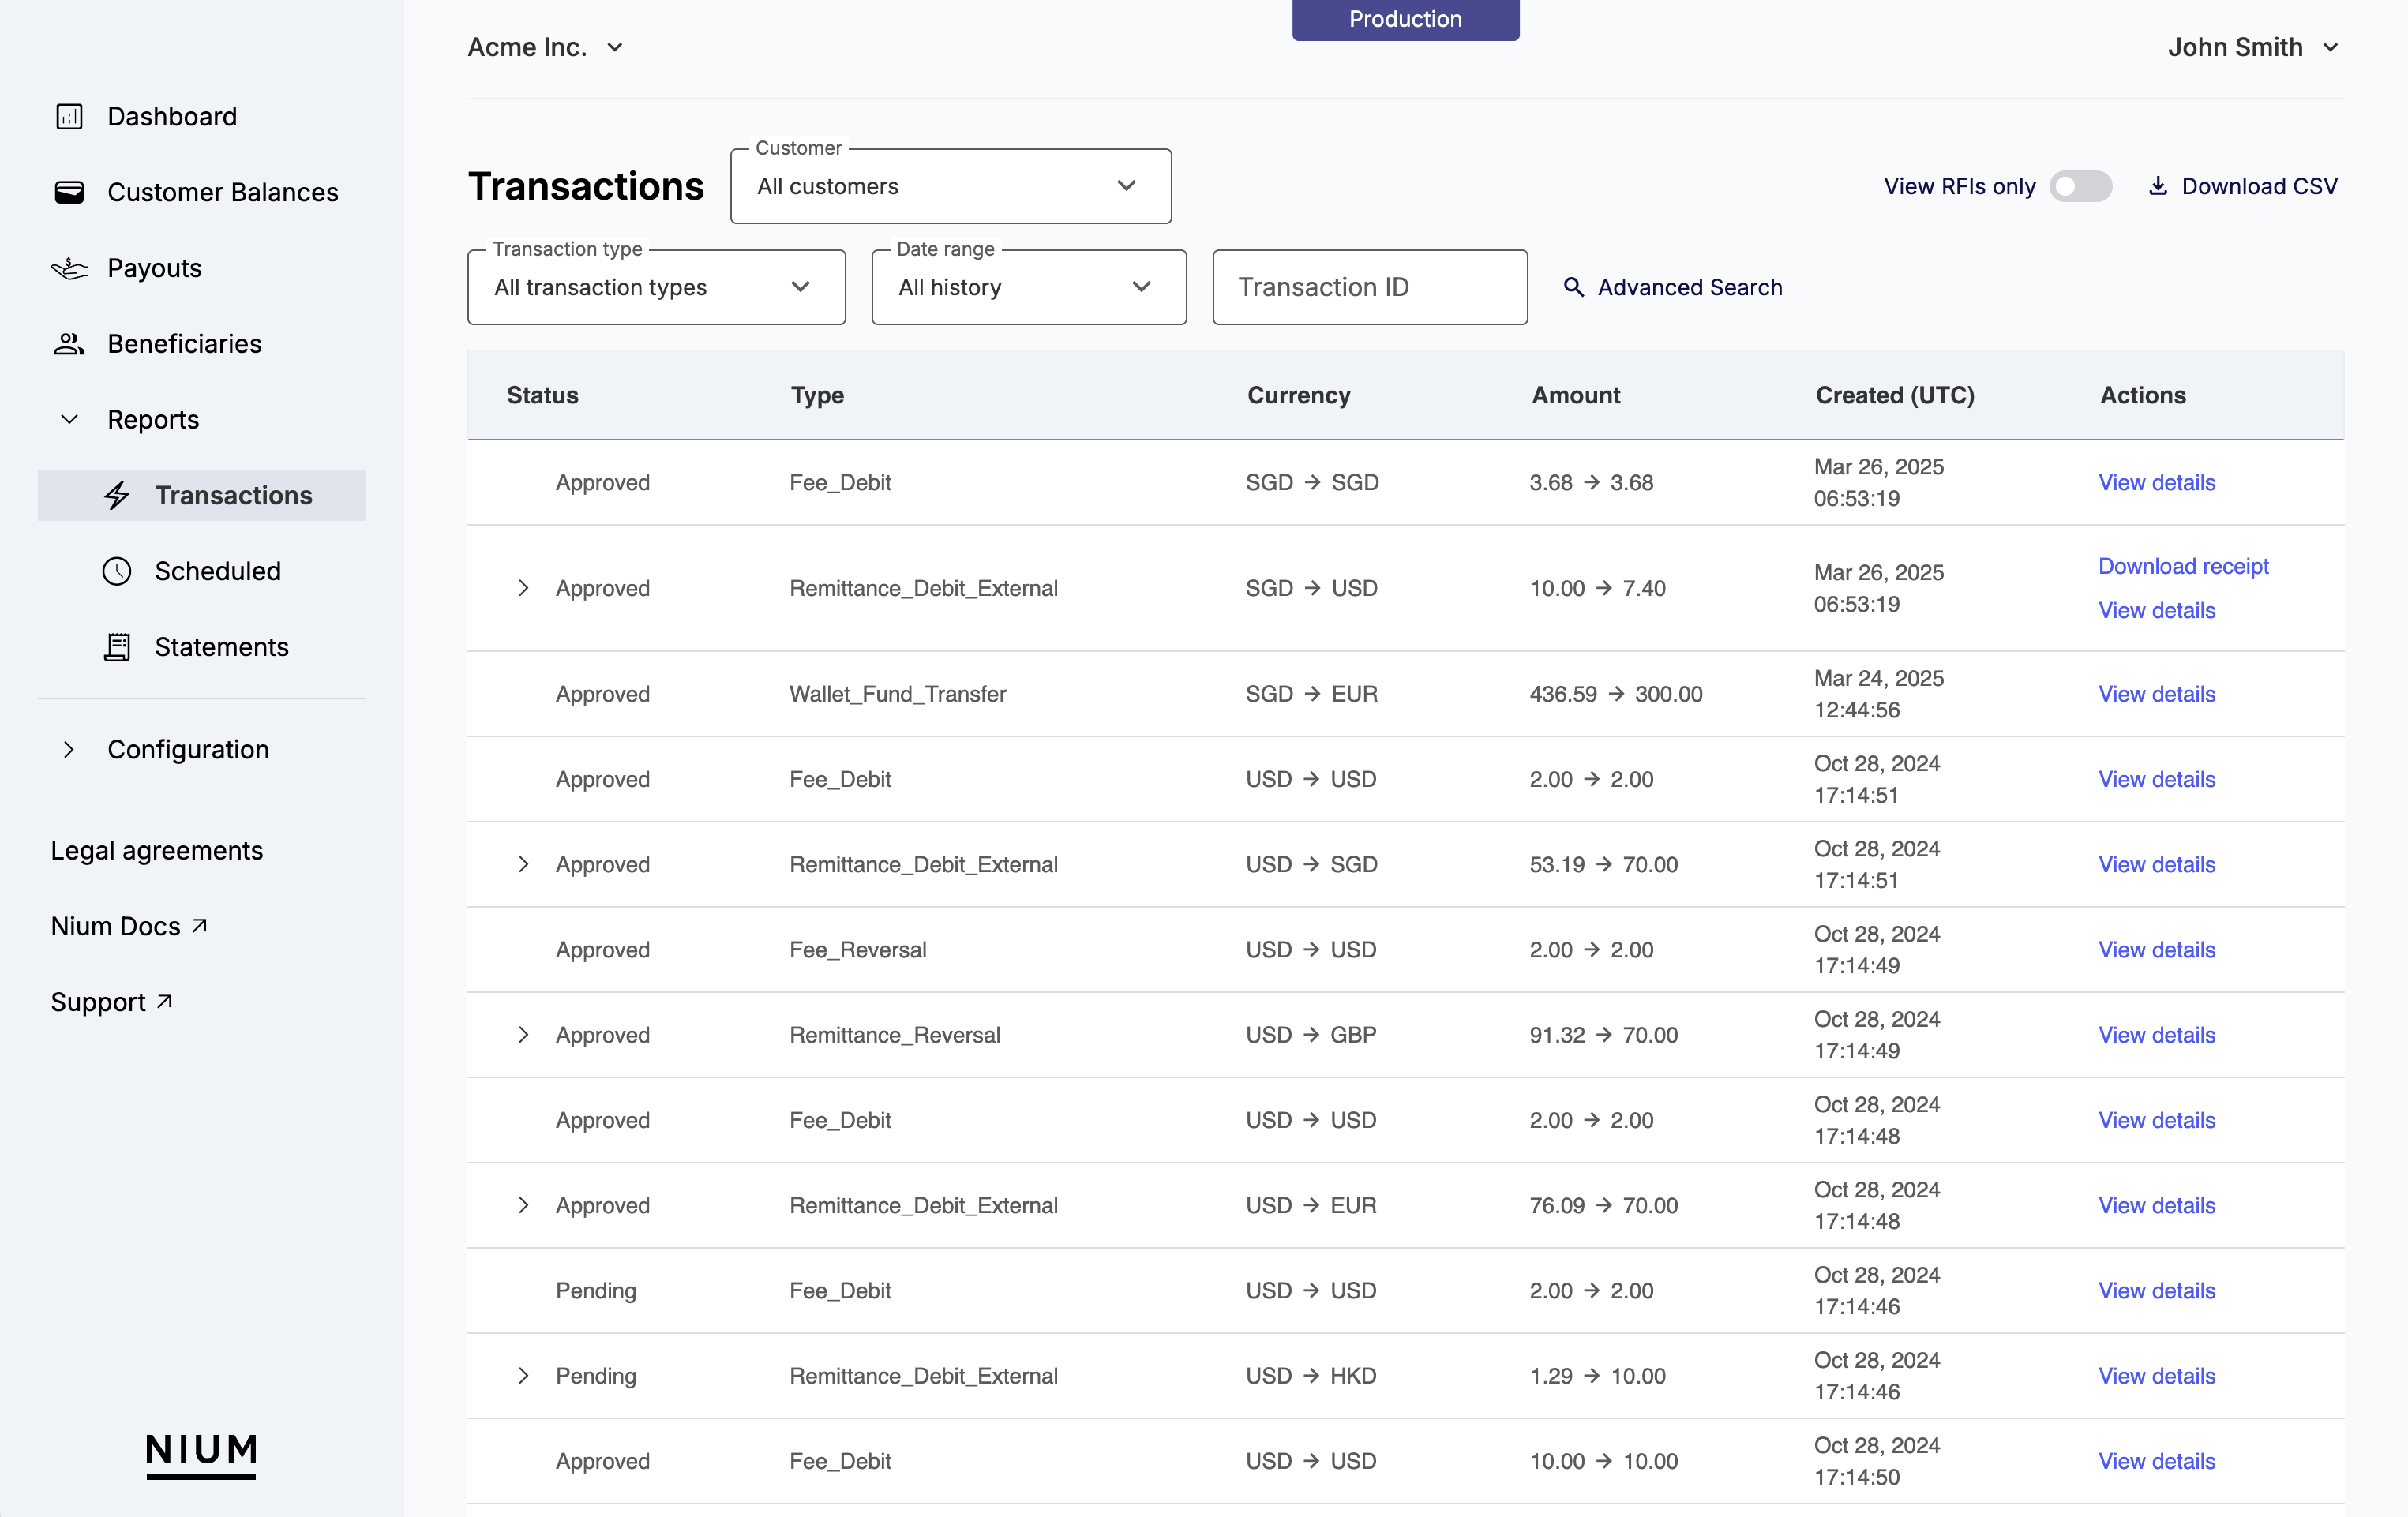Select the Transactions lightning bolt icon
The width and height of the screenshot is (2408, 1517).
pyautogui.click(x=117, y=494)
